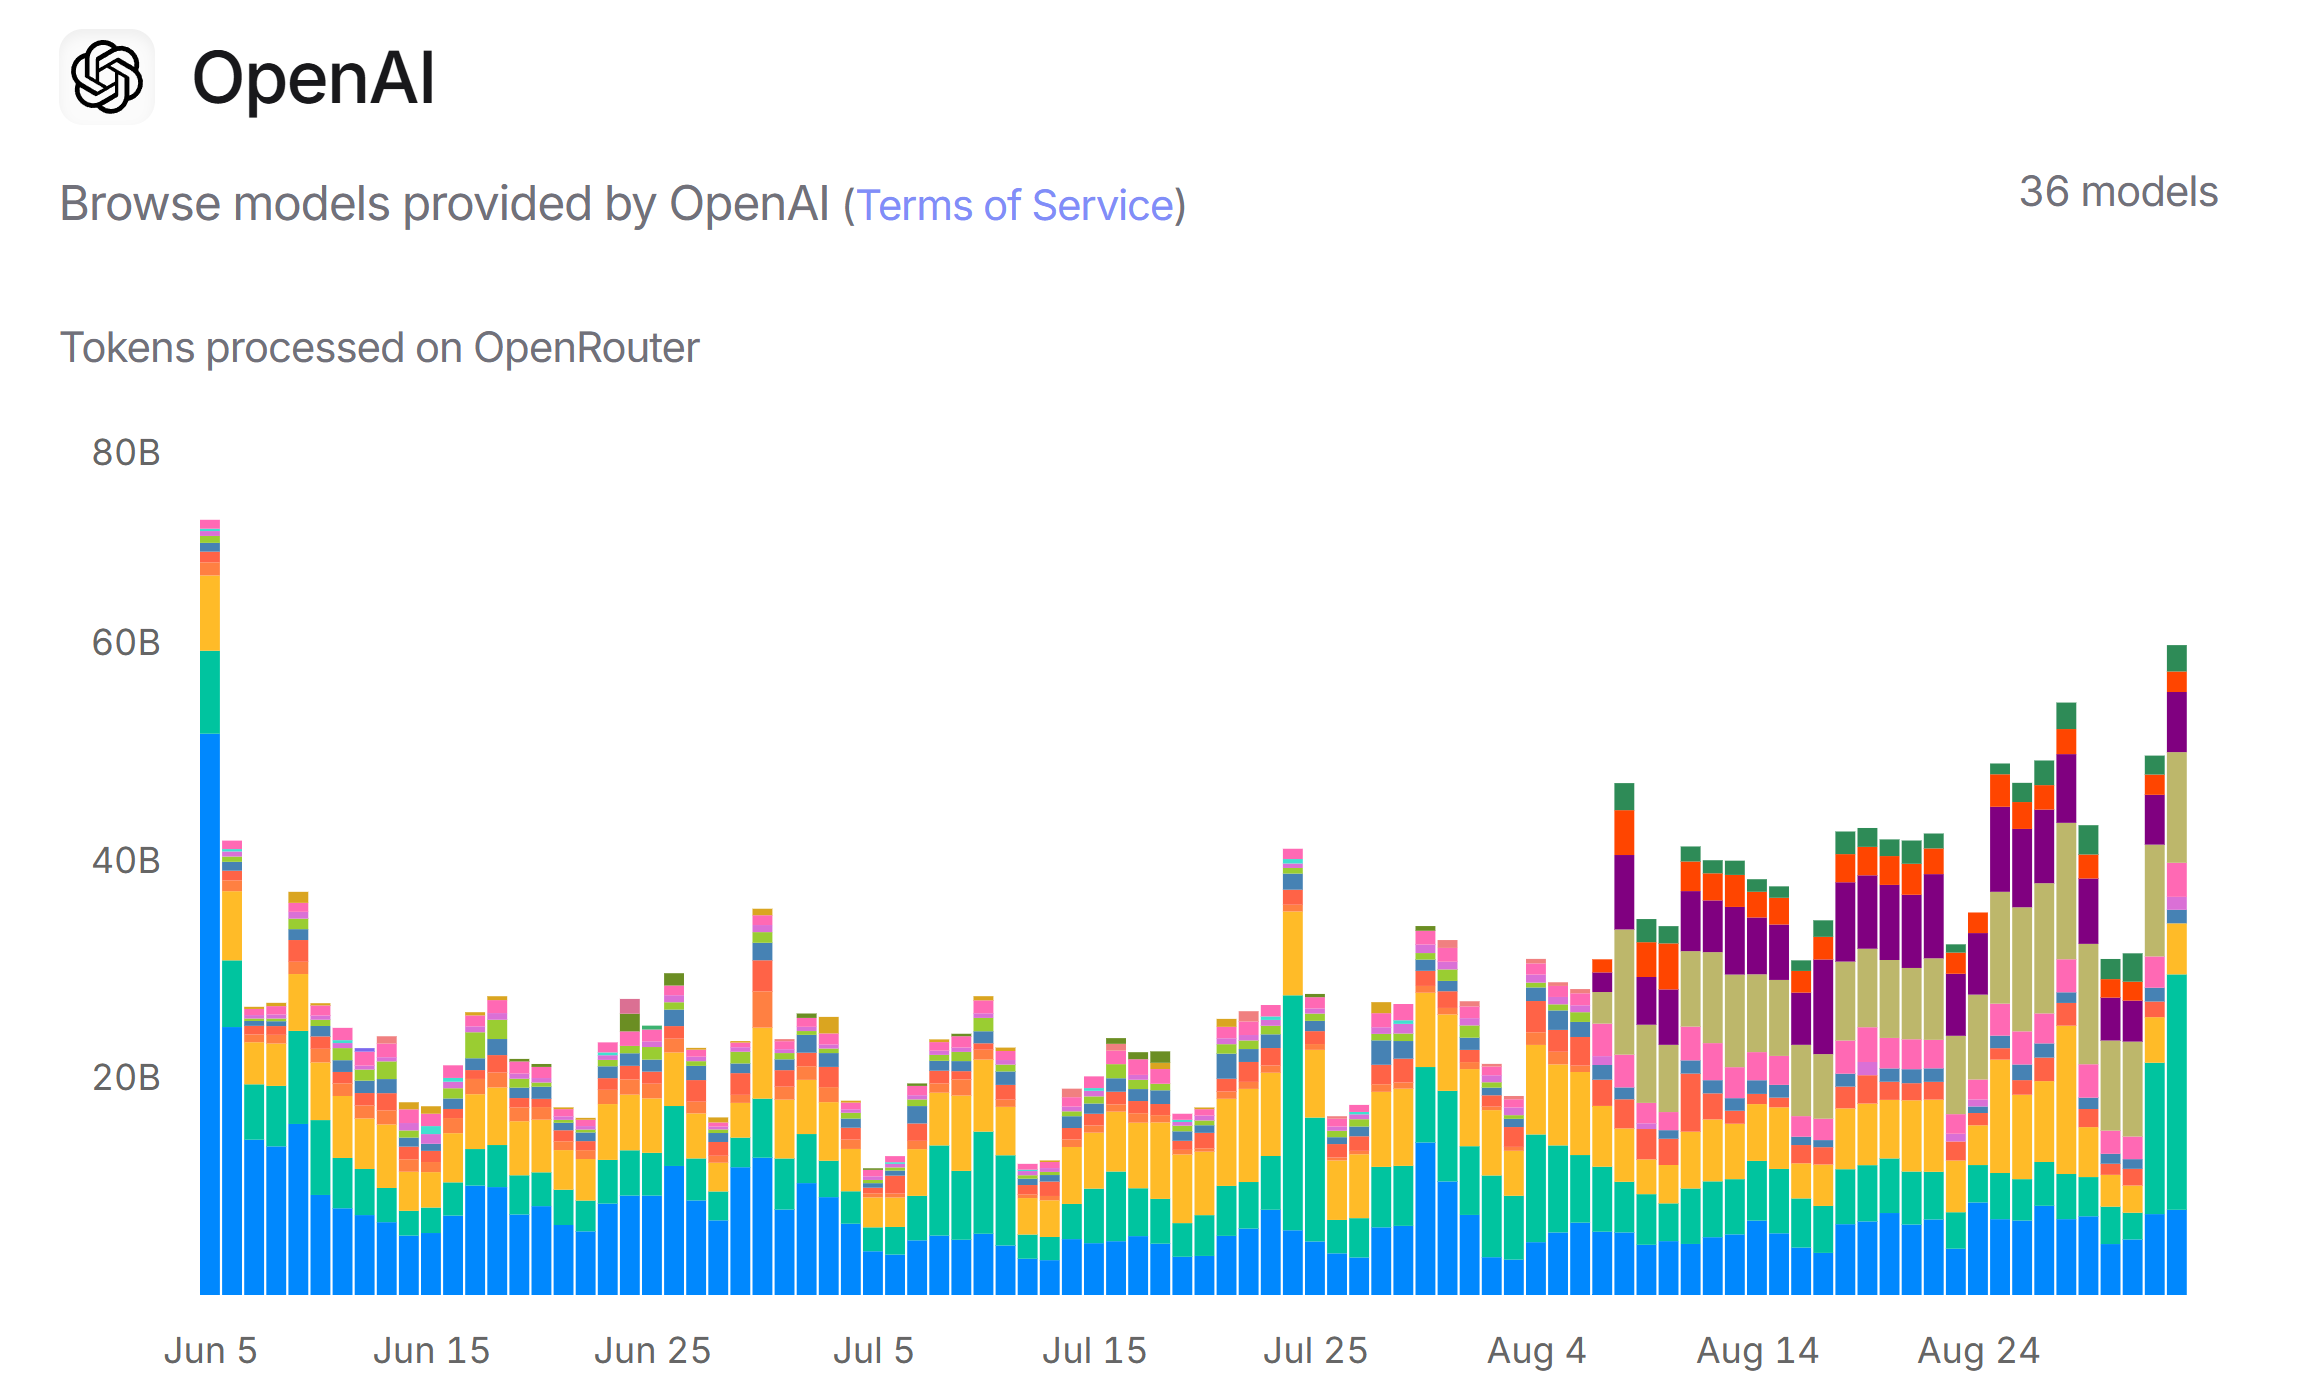Click the purple segment of the last rightmost bar
Screen dimensions: 2300x1400
tap(2176, 721)
